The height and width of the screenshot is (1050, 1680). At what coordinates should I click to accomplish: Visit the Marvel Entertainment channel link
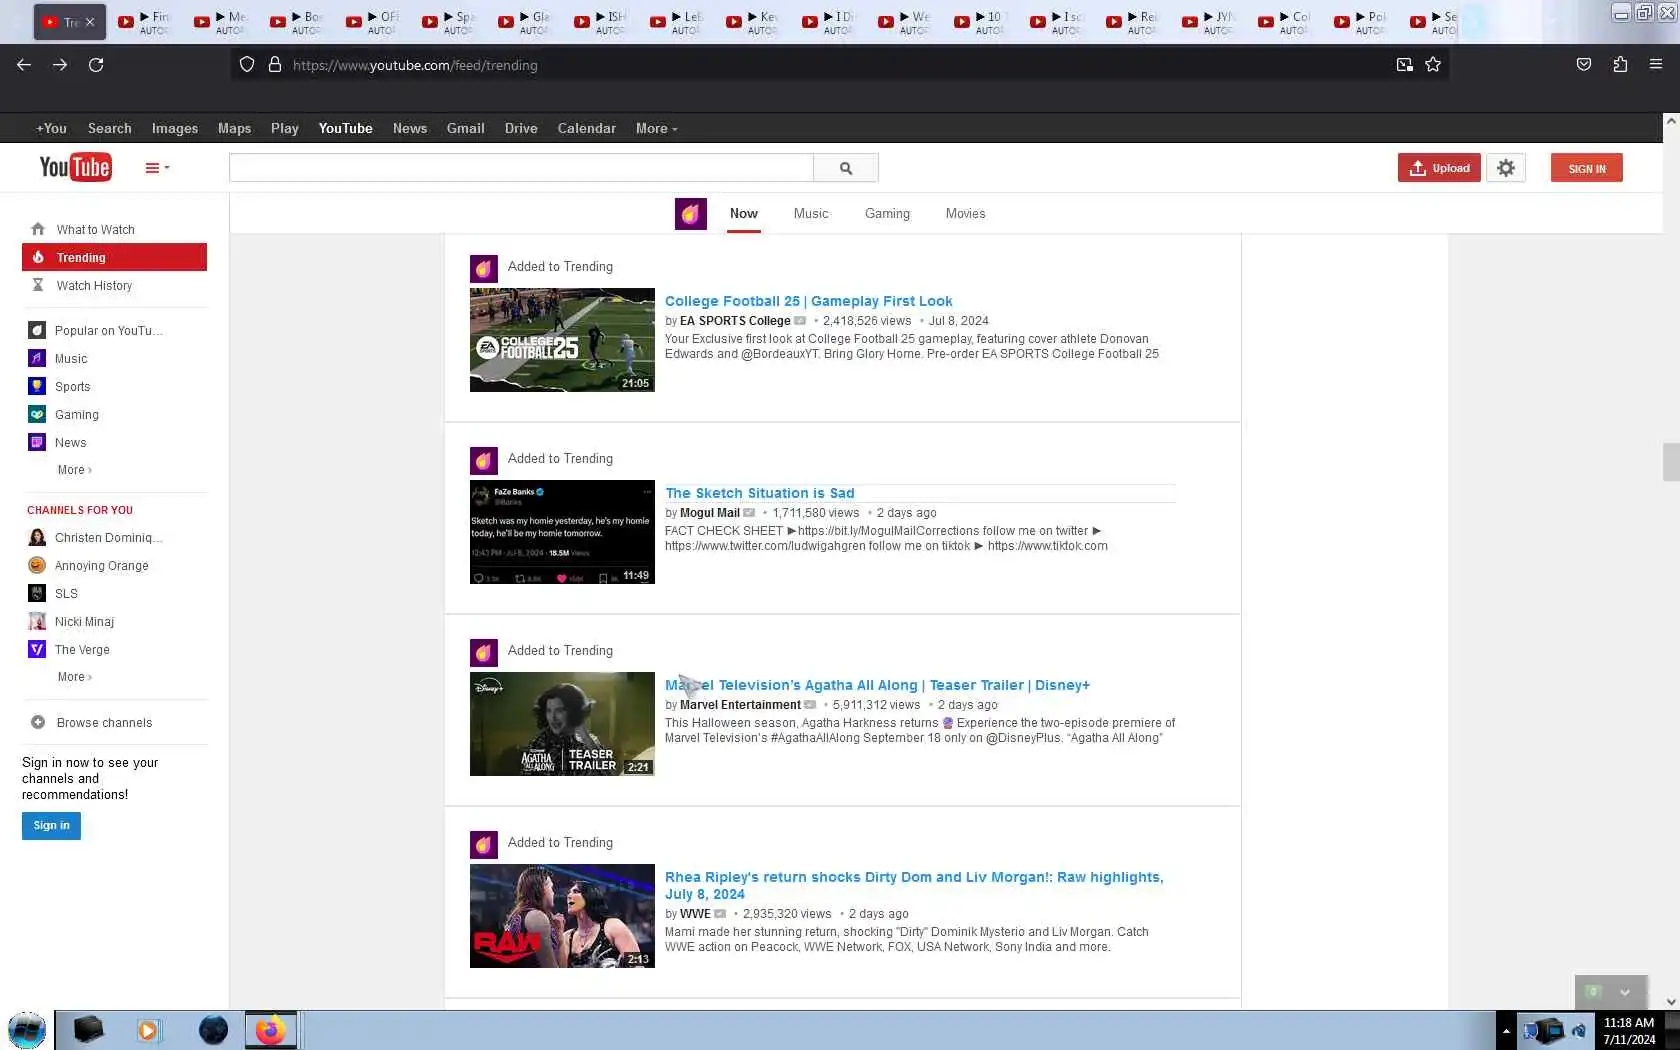(x=740, y=705)
